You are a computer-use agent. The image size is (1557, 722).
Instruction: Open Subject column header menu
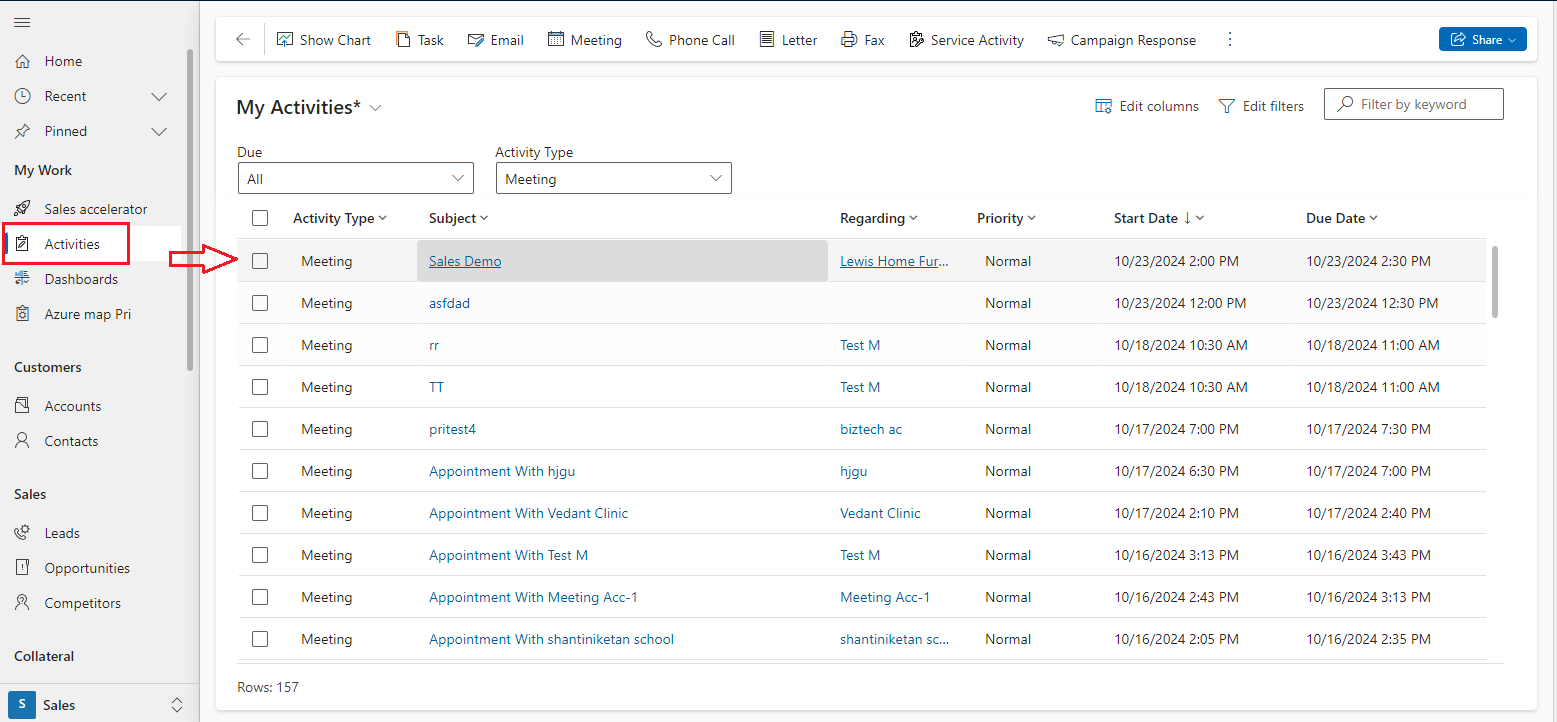coord(458,218)
